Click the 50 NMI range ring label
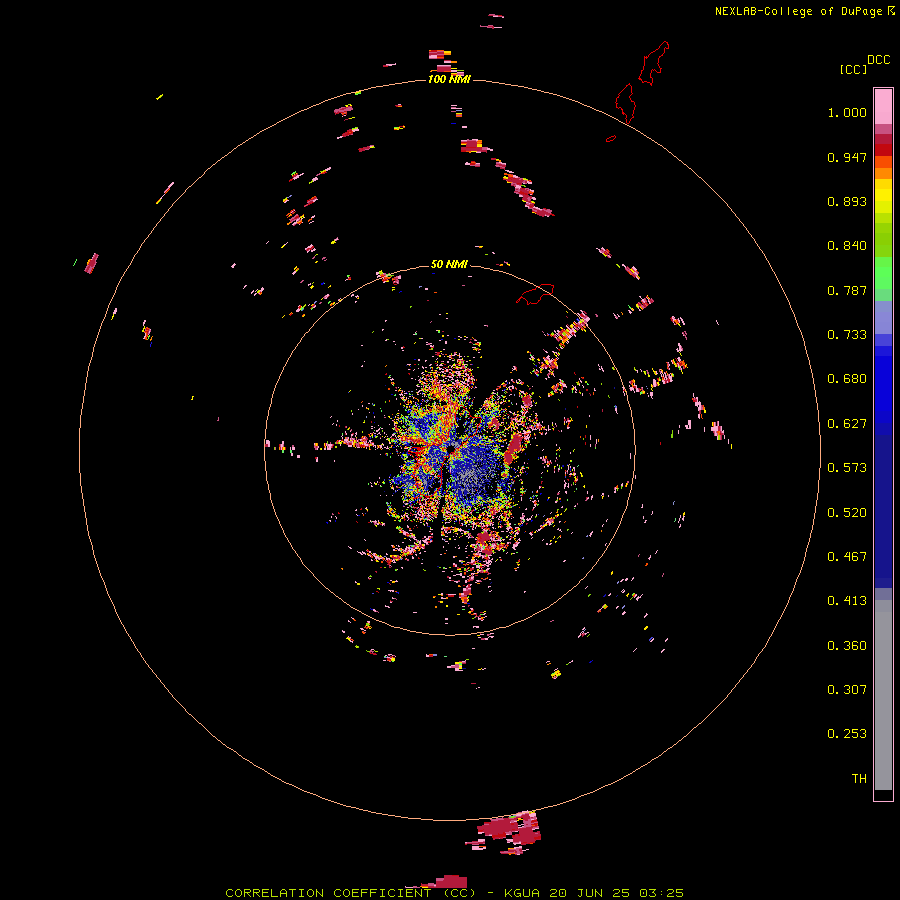This screenshot has width=900, height=900. coord(449,264)
